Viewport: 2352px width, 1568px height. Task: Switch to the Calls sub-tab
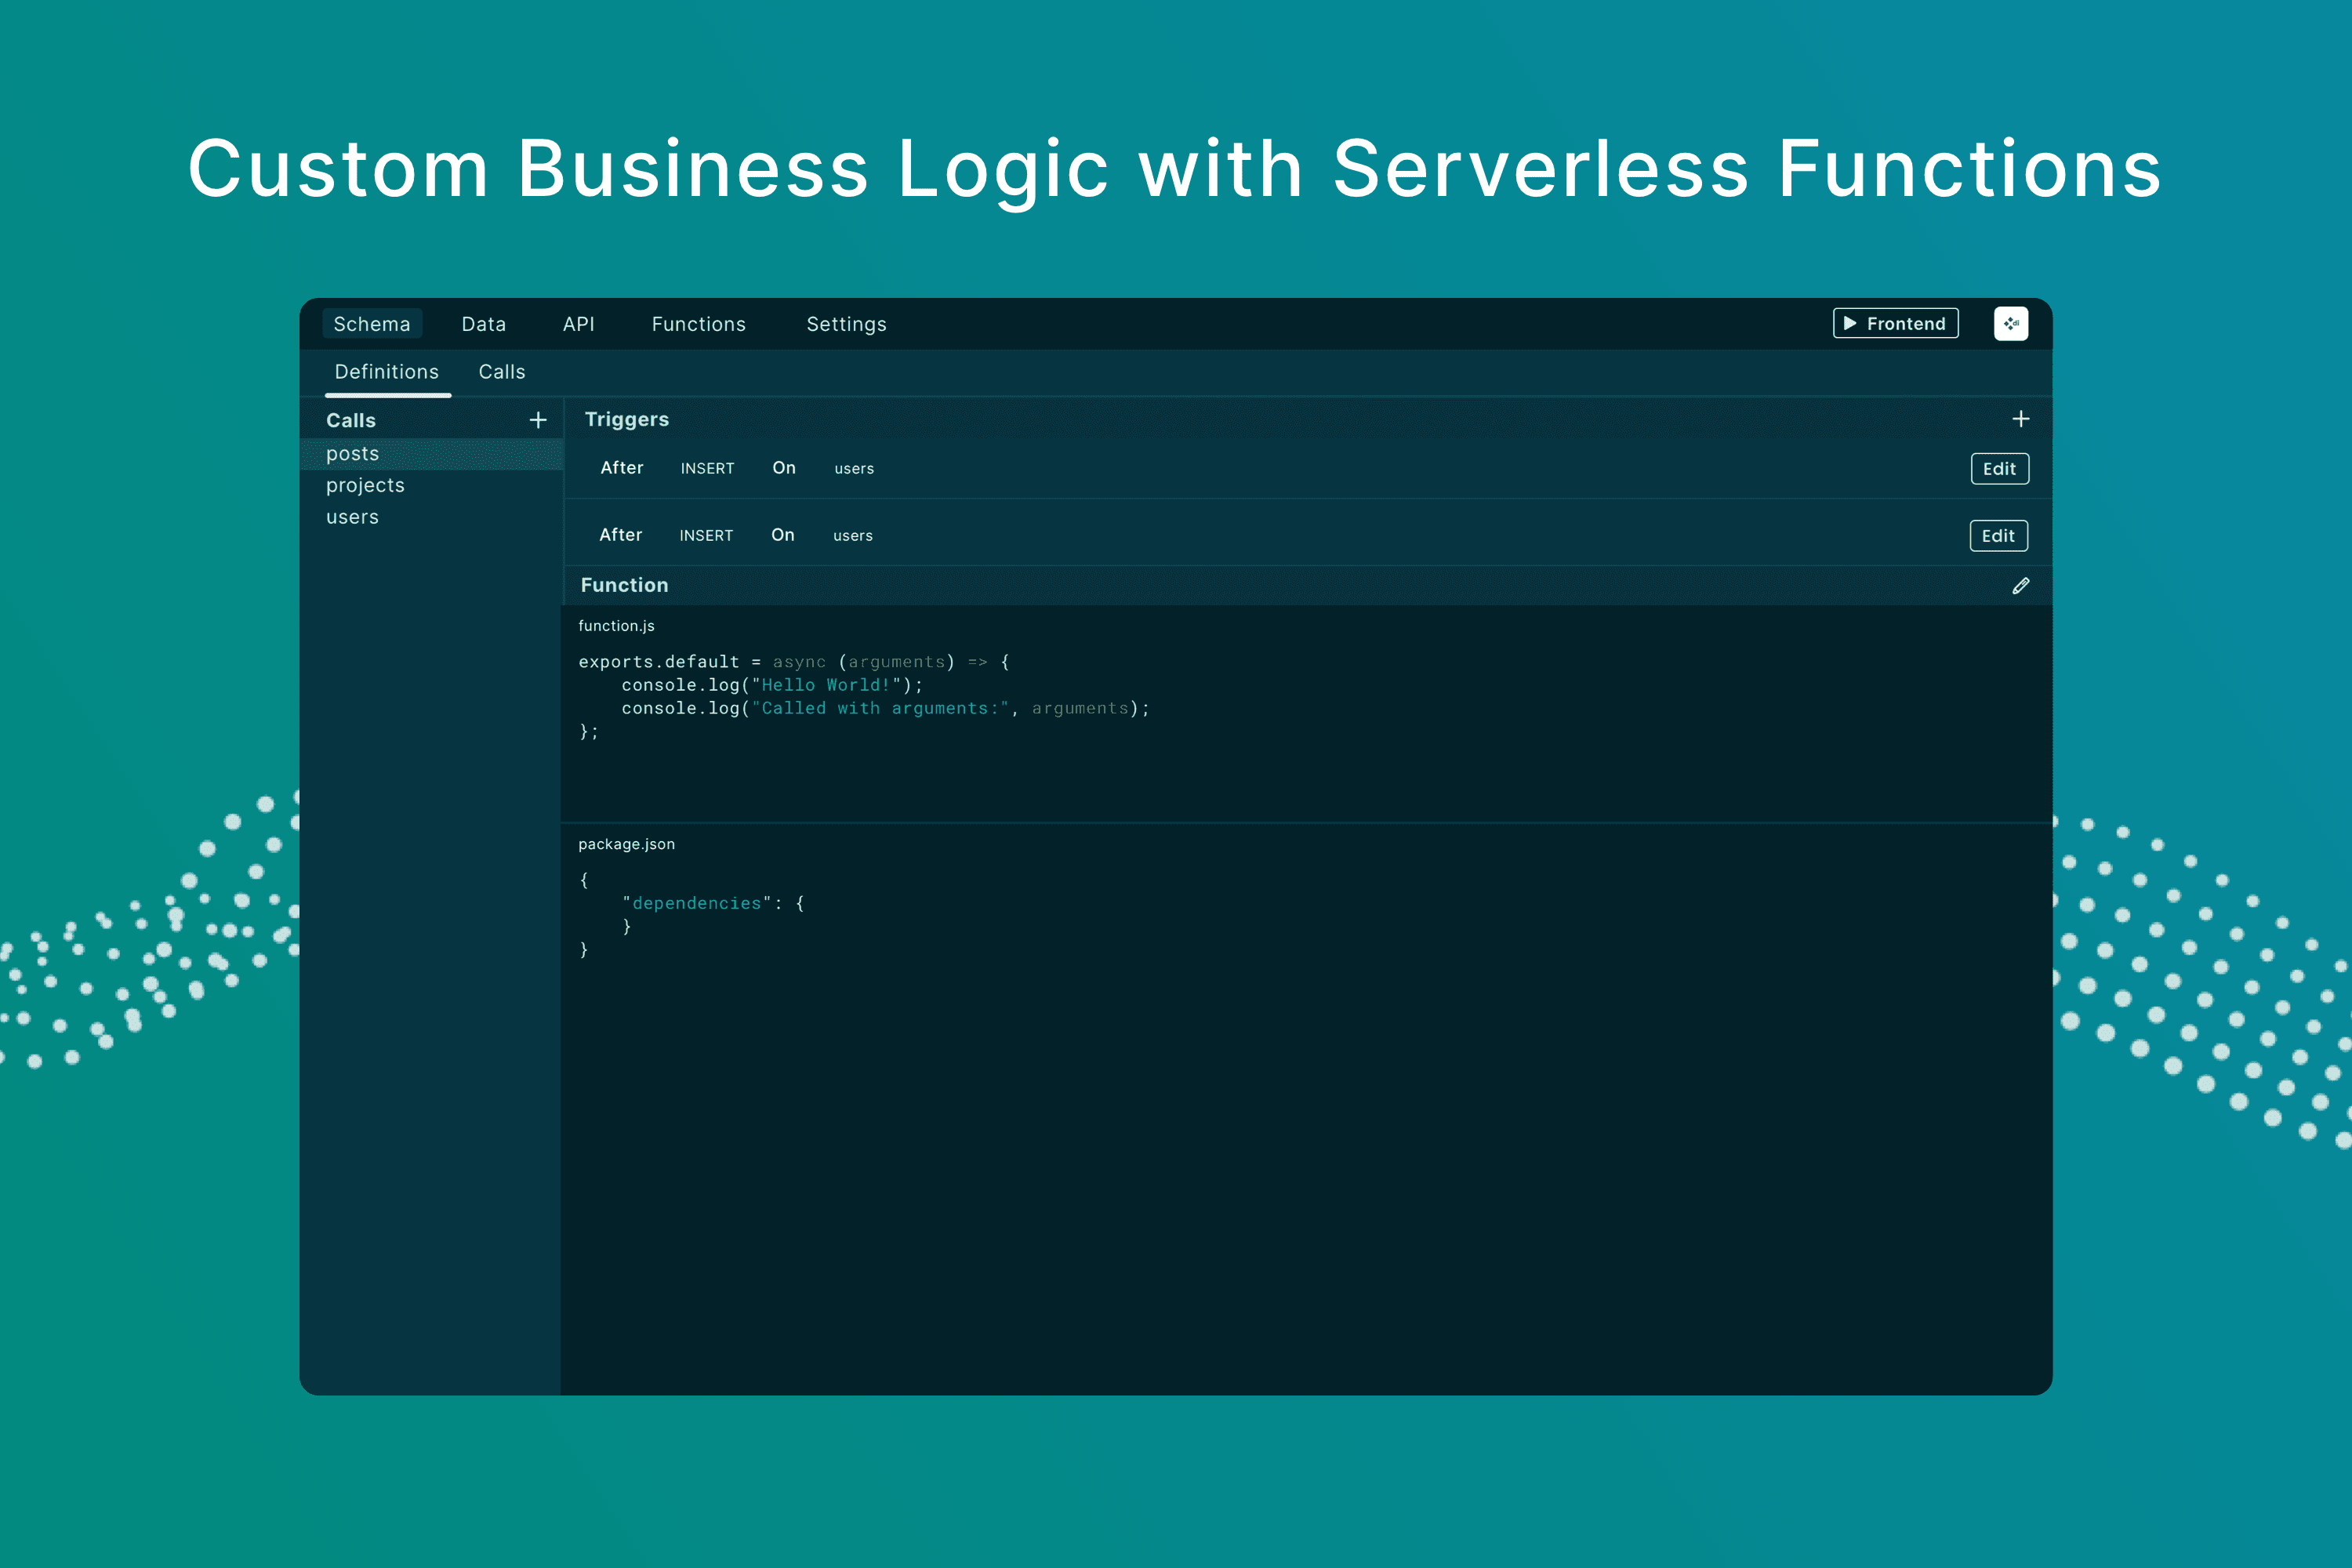(x=501, y=372)
